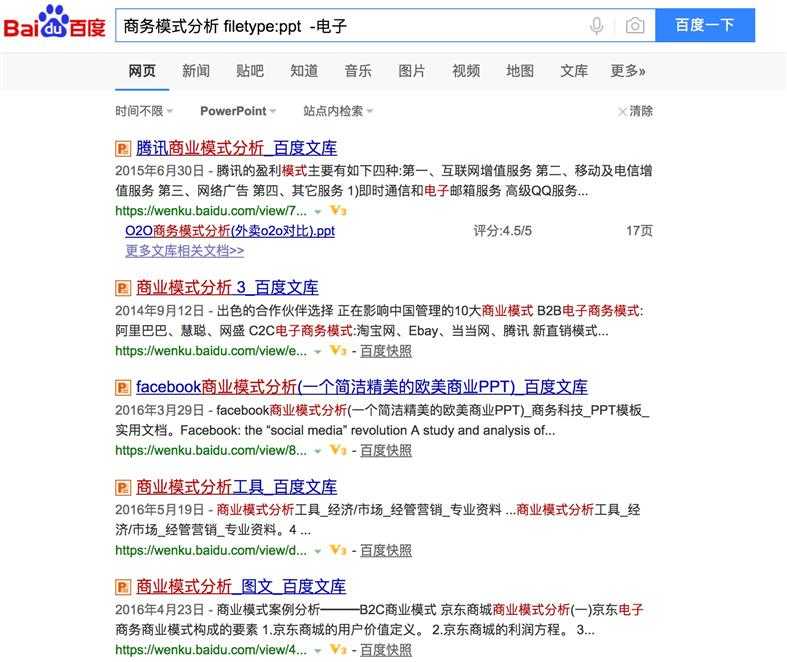This screenshot has width=787, height=662.
Task: Switch to the 图片 tab
Action: pyautogui.click(x=412, y=71)
